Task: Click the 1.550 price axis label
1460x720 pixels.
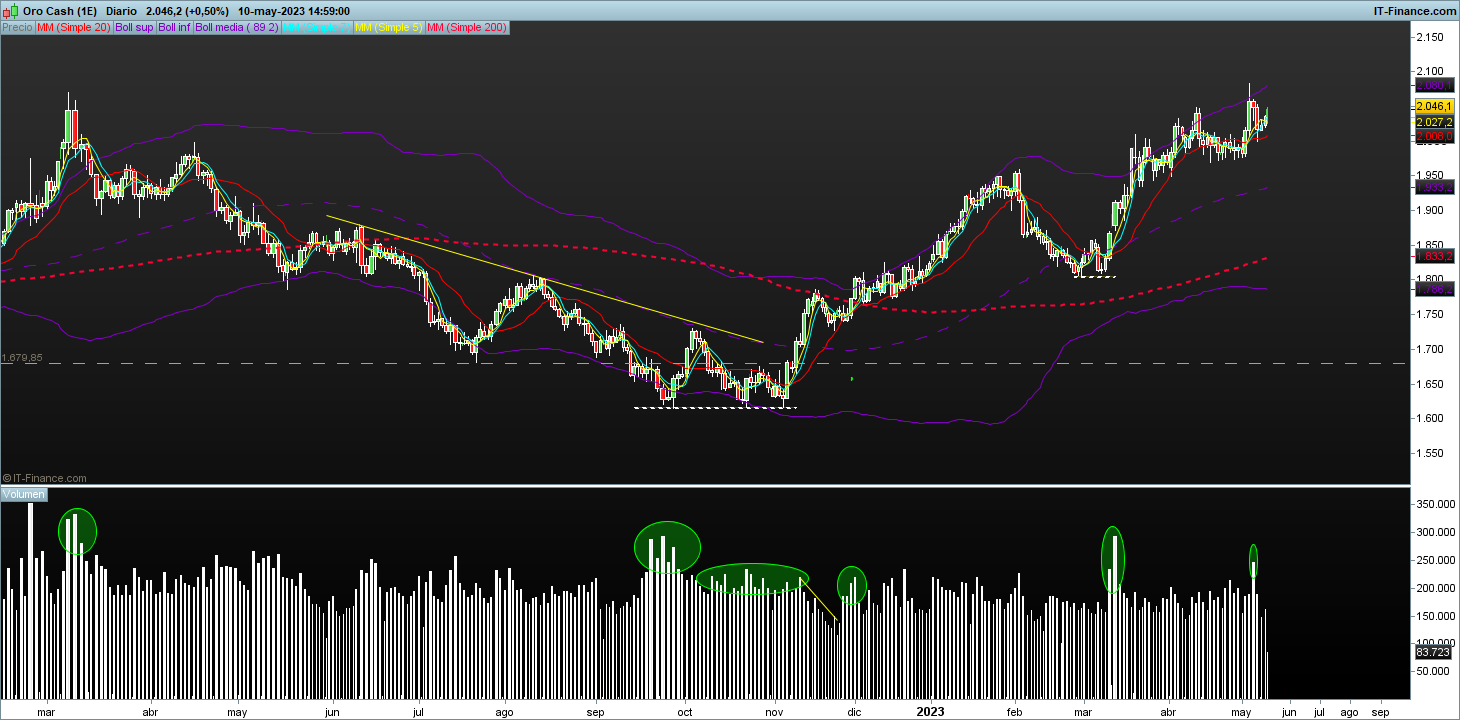Action: 1430,453
